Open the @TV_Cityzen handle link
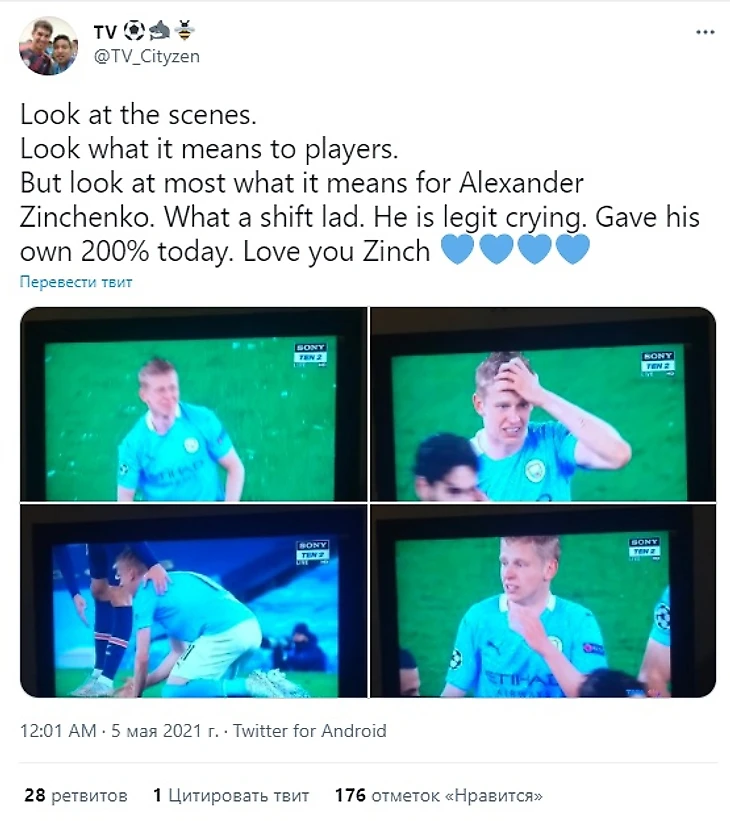The image size is (730, 821). coord(146,57)
